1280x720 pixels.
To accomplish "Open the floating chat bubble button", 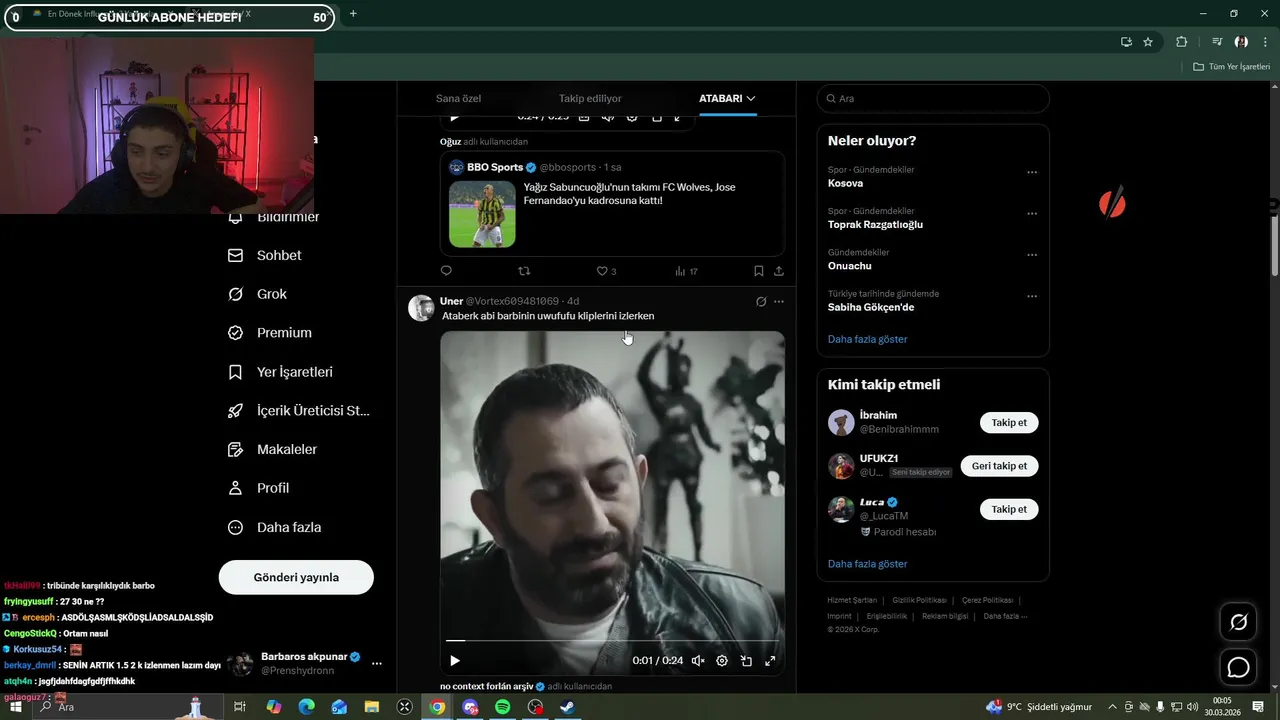I will click(x=1238, y=667).
